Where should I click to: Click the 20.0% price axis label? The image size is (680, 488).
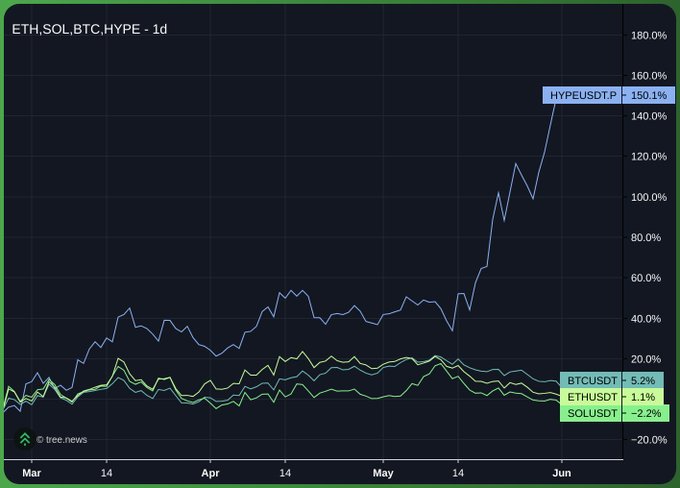pyautogui.click(x=646, y=359)
